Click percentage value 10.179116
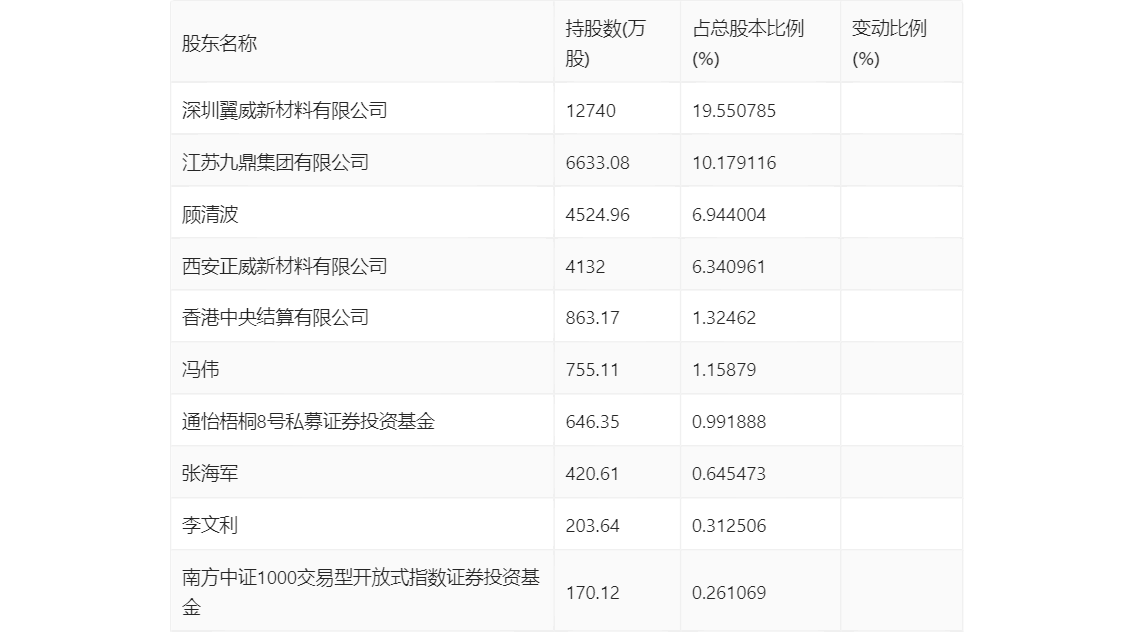Viewport: 1134px width, 632px height. (734, 163)
